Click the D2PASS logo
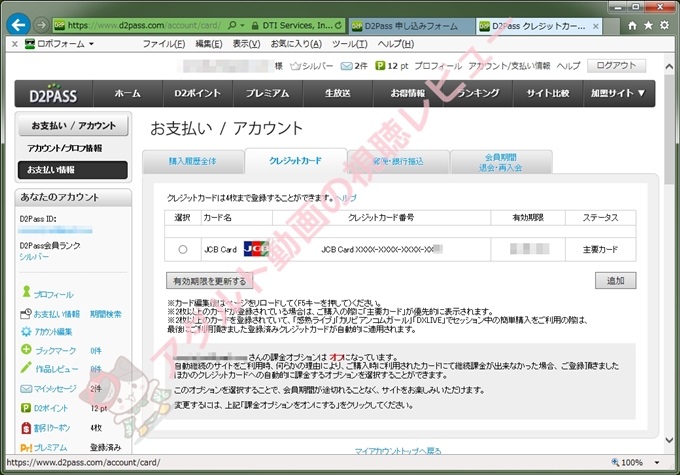This screenshot has height=475, width=680. (x=53, y=94)
